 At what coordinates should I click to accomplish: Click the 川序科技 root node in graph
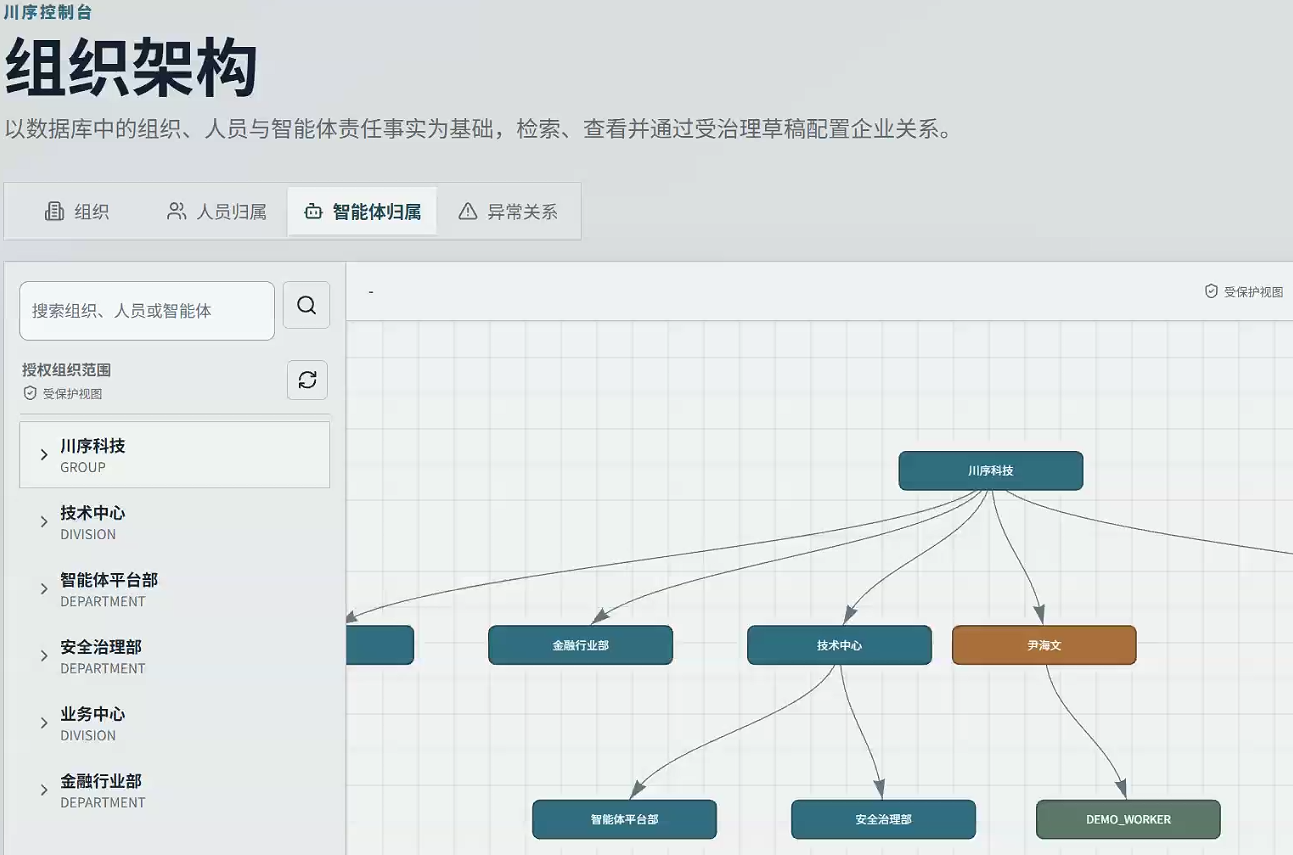(x=991, y=470)
